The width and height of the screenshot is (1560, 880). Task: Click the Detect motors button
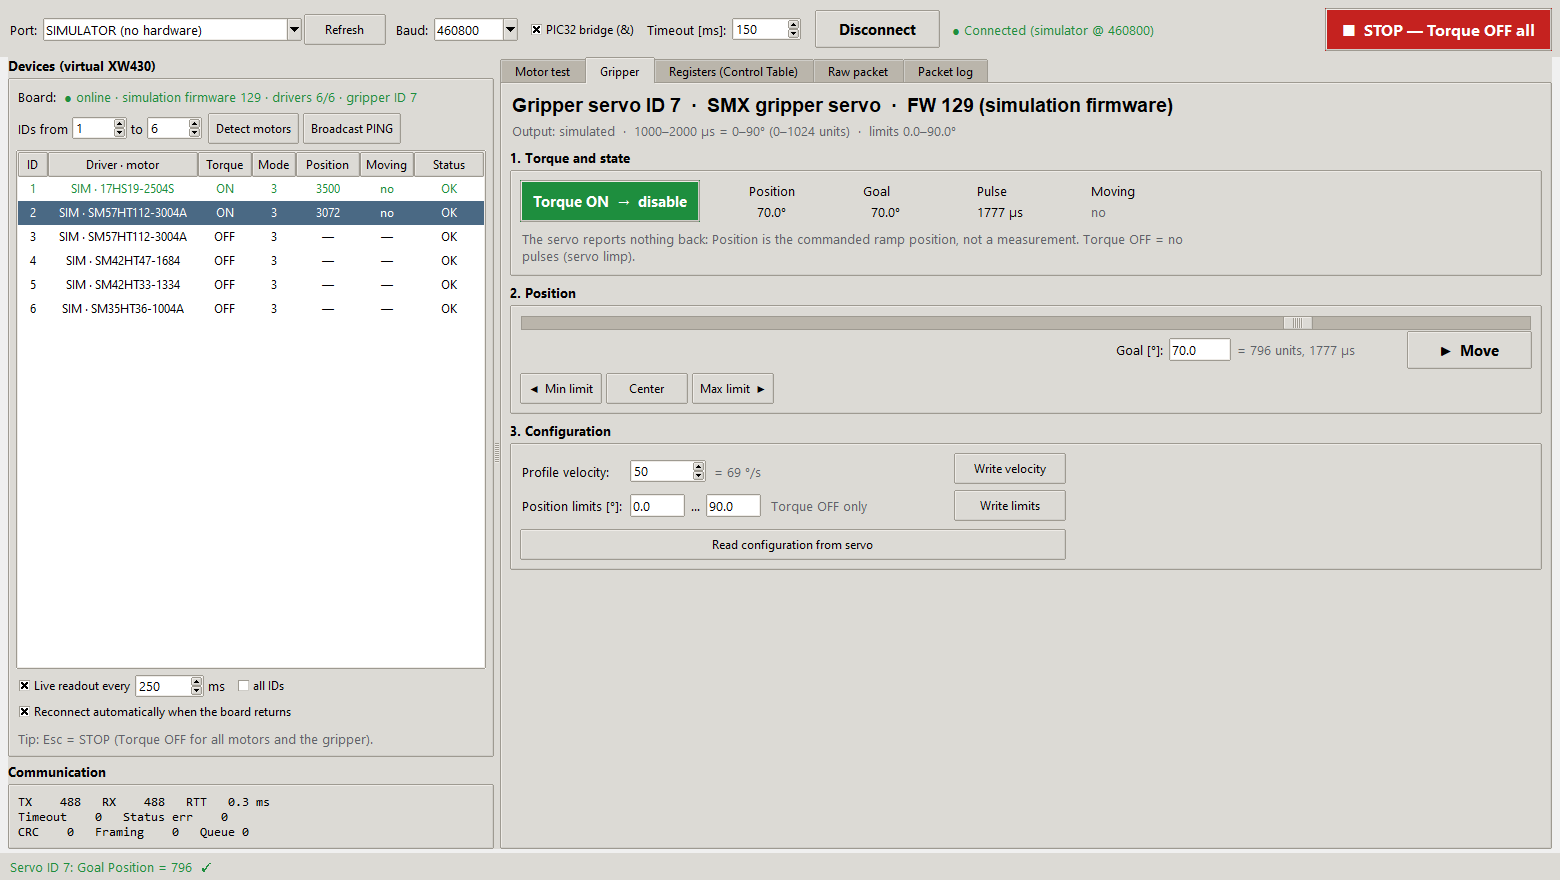point(253,129)
